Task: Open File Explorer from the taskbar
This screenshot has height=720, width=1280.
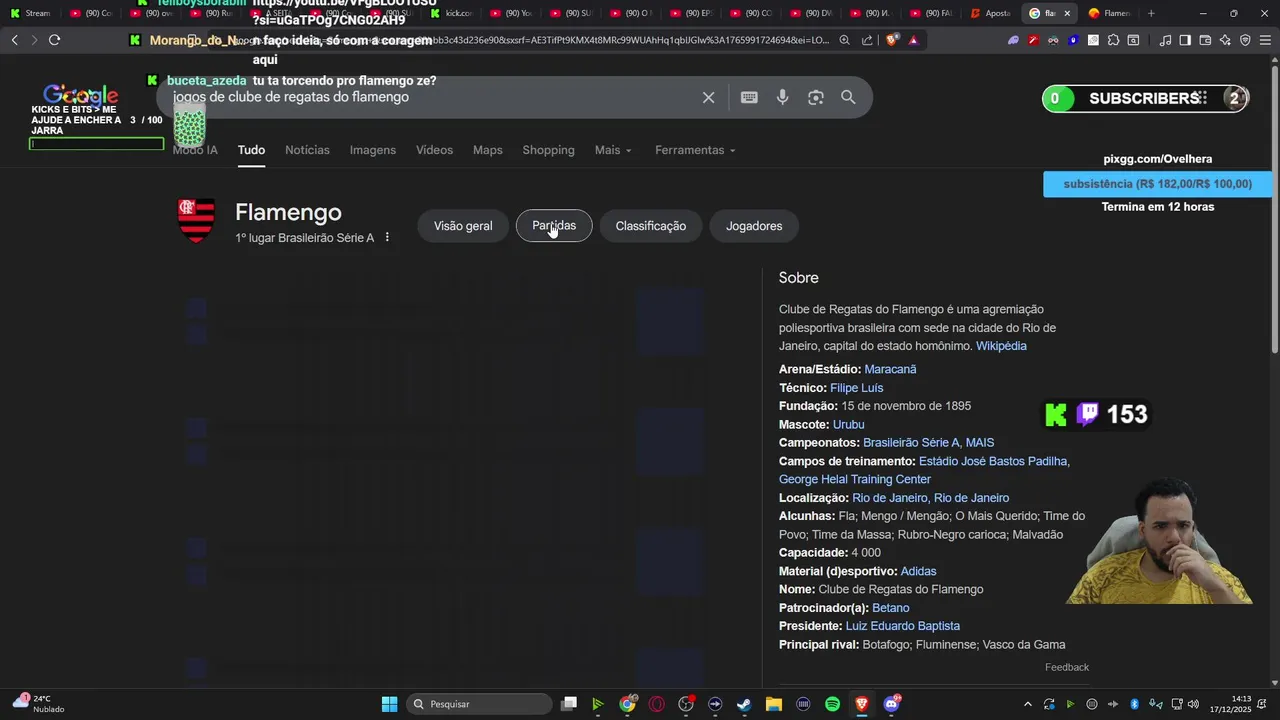Action: 773,704
